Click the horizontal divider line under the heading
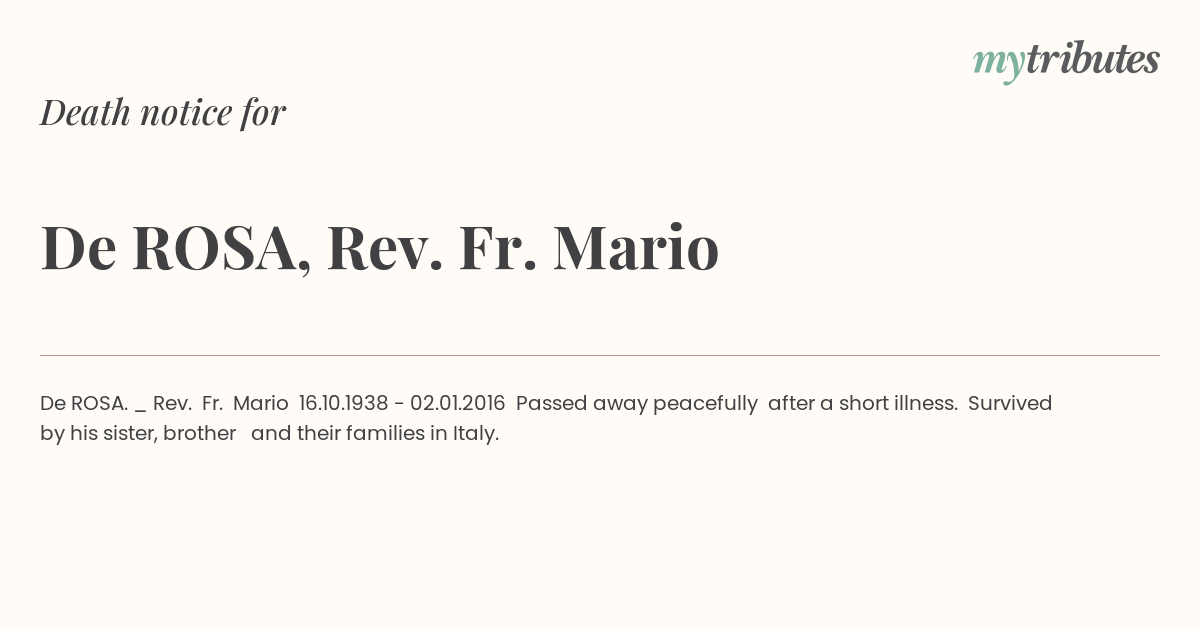Image resolution: width=1200 pixels, height=630 pixels. click(600, 355)
